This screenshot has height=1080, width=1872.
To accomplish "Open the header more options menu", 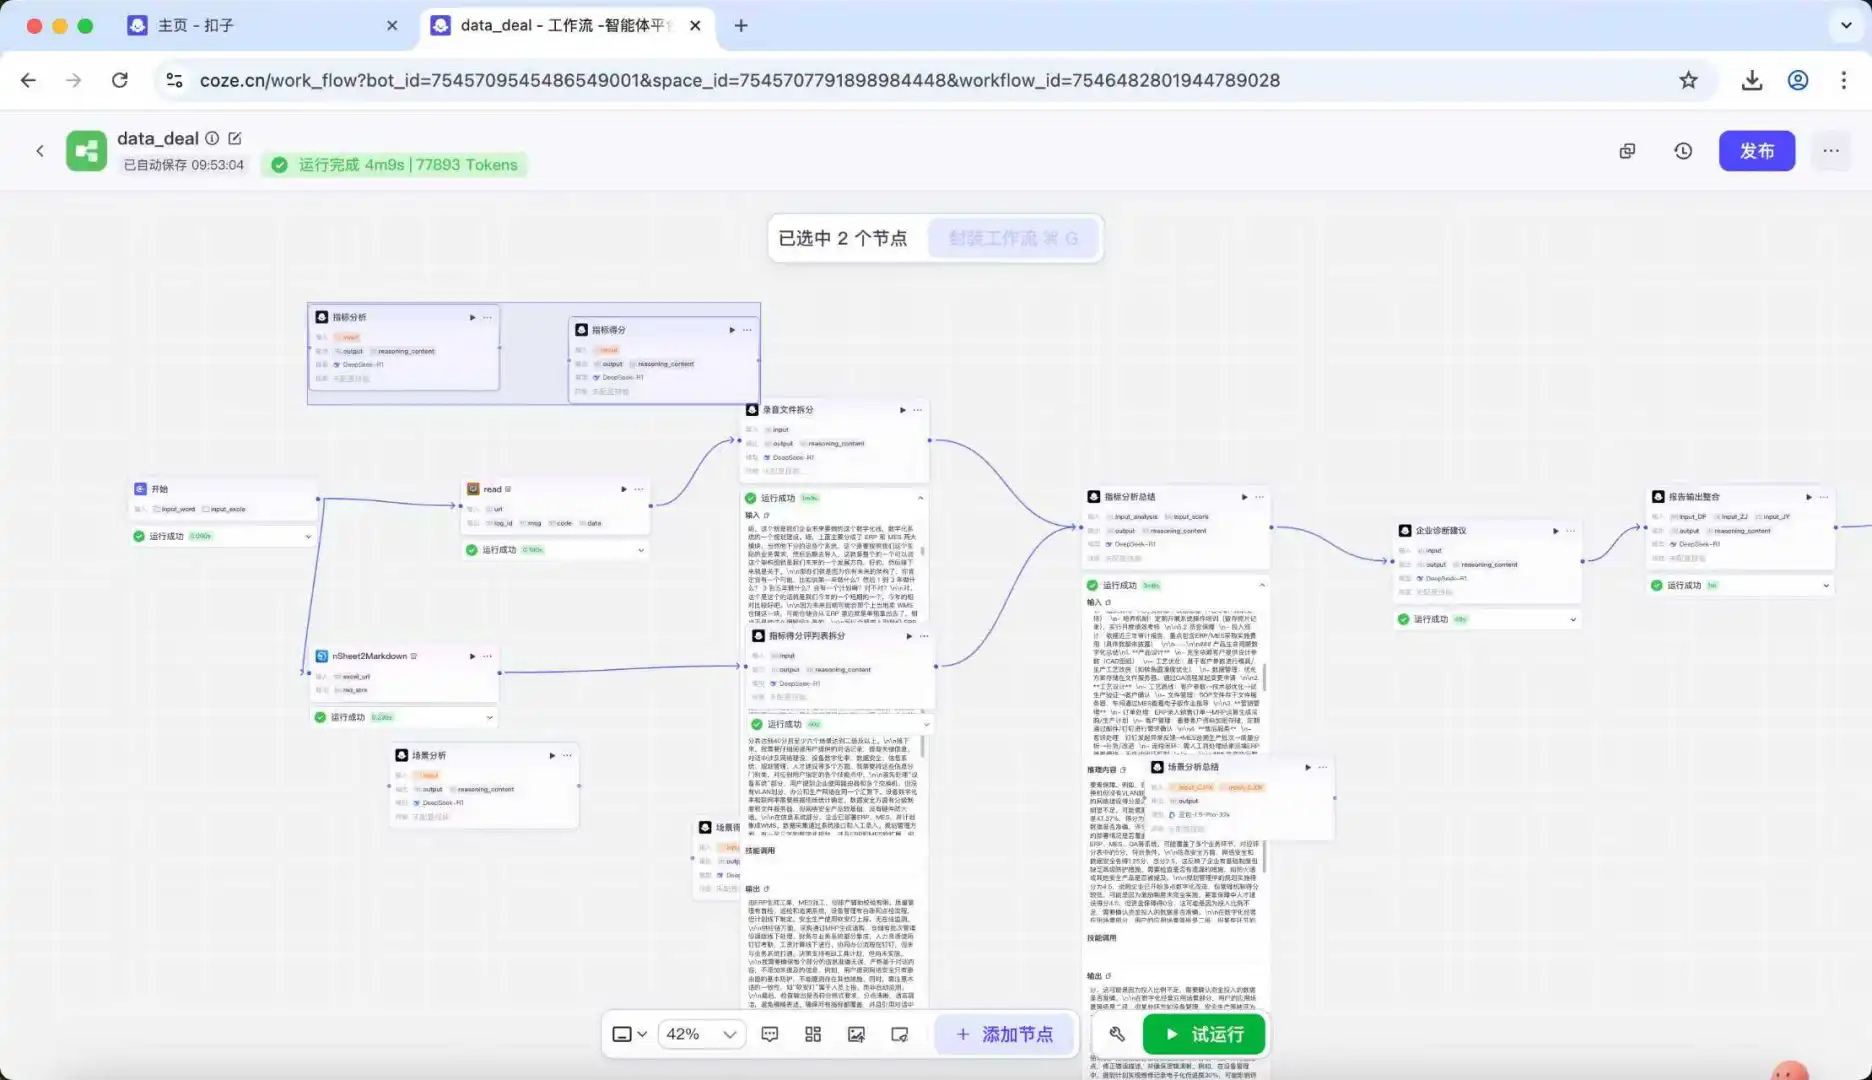I will [1831, 151].
